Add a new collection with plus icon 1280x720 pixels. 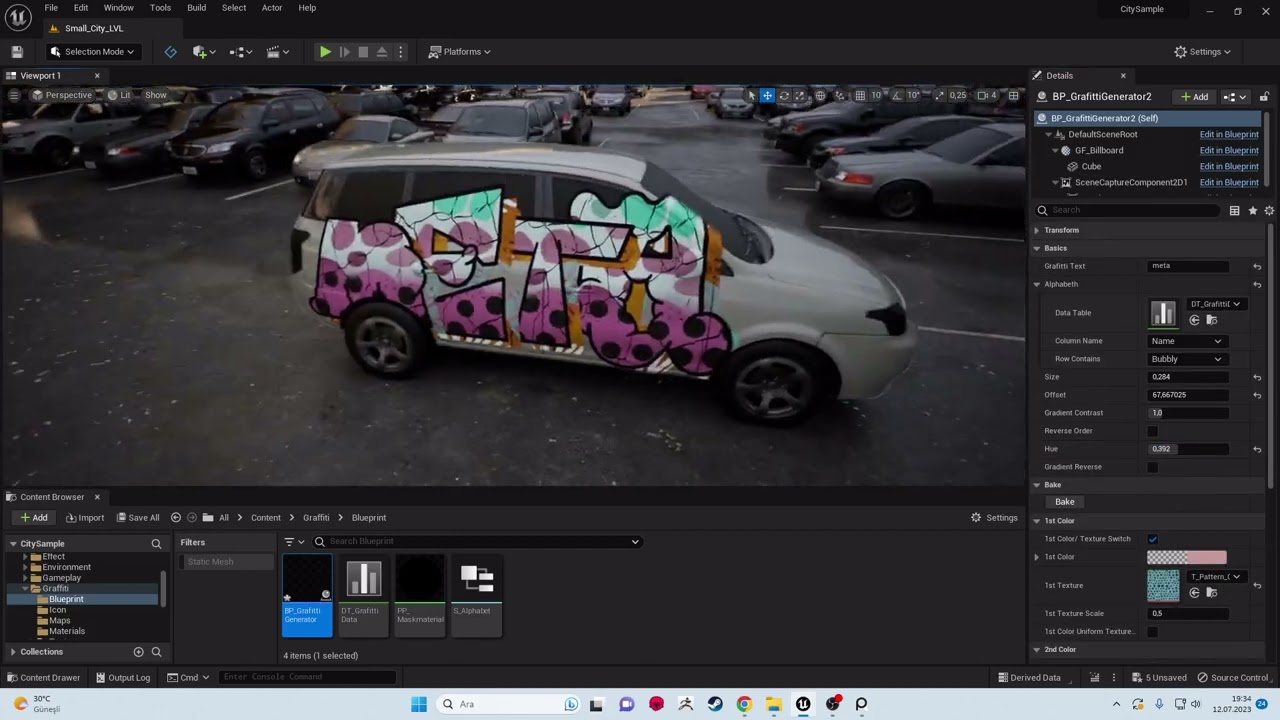coord(138,652)
